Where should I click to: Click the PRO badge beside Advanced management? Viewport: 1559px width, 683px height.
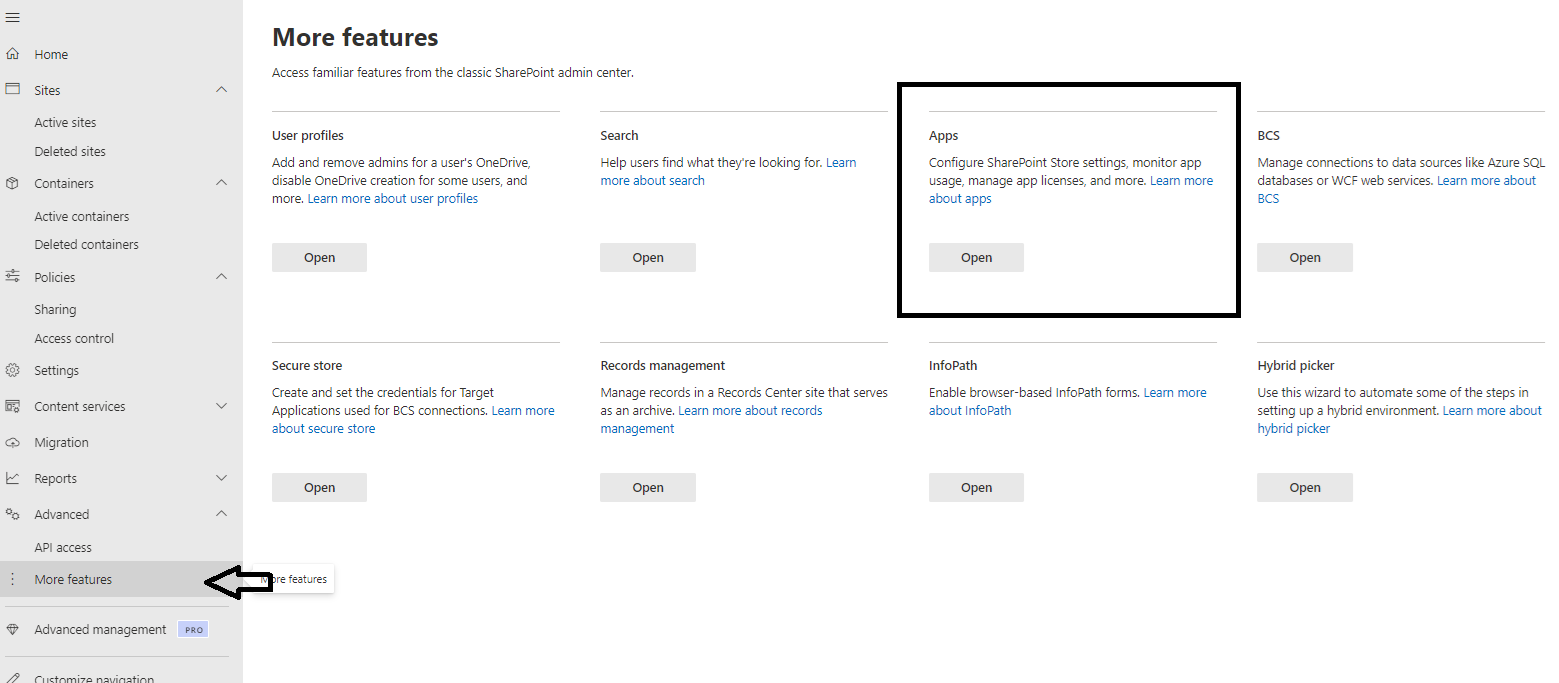[x=193, y=629]
